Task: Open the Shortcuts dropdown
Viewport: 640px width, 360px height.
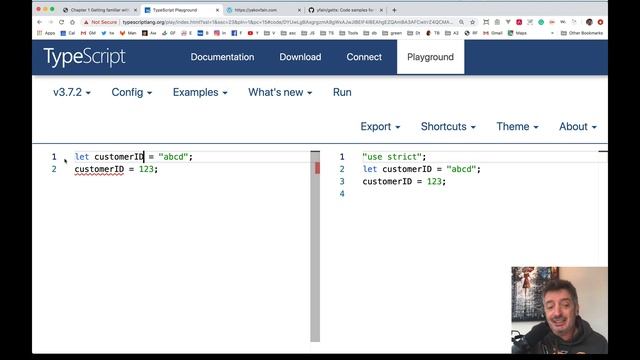Action: click(x=448, y=127)
